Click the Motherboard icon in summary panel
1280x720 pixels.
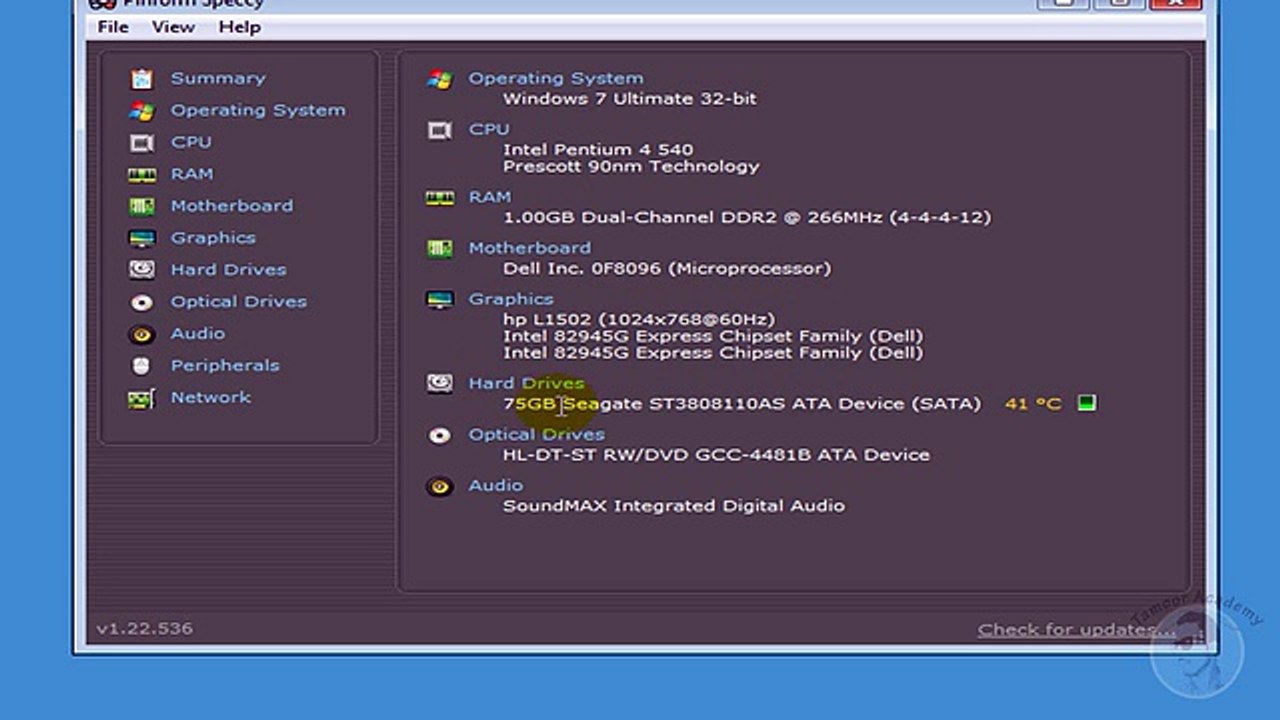tap(439, 248)
